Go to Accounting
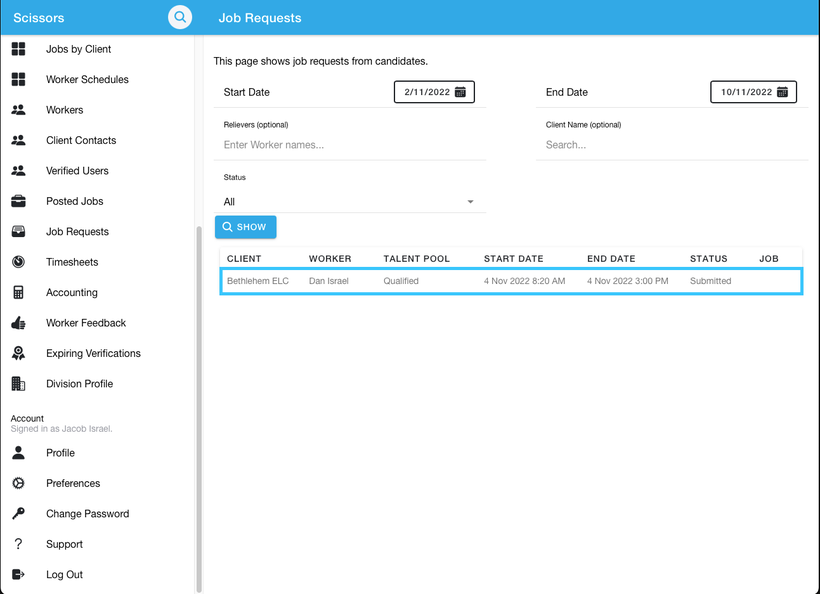Viewport: 820px width, 594px height. [x=72, y=292]
